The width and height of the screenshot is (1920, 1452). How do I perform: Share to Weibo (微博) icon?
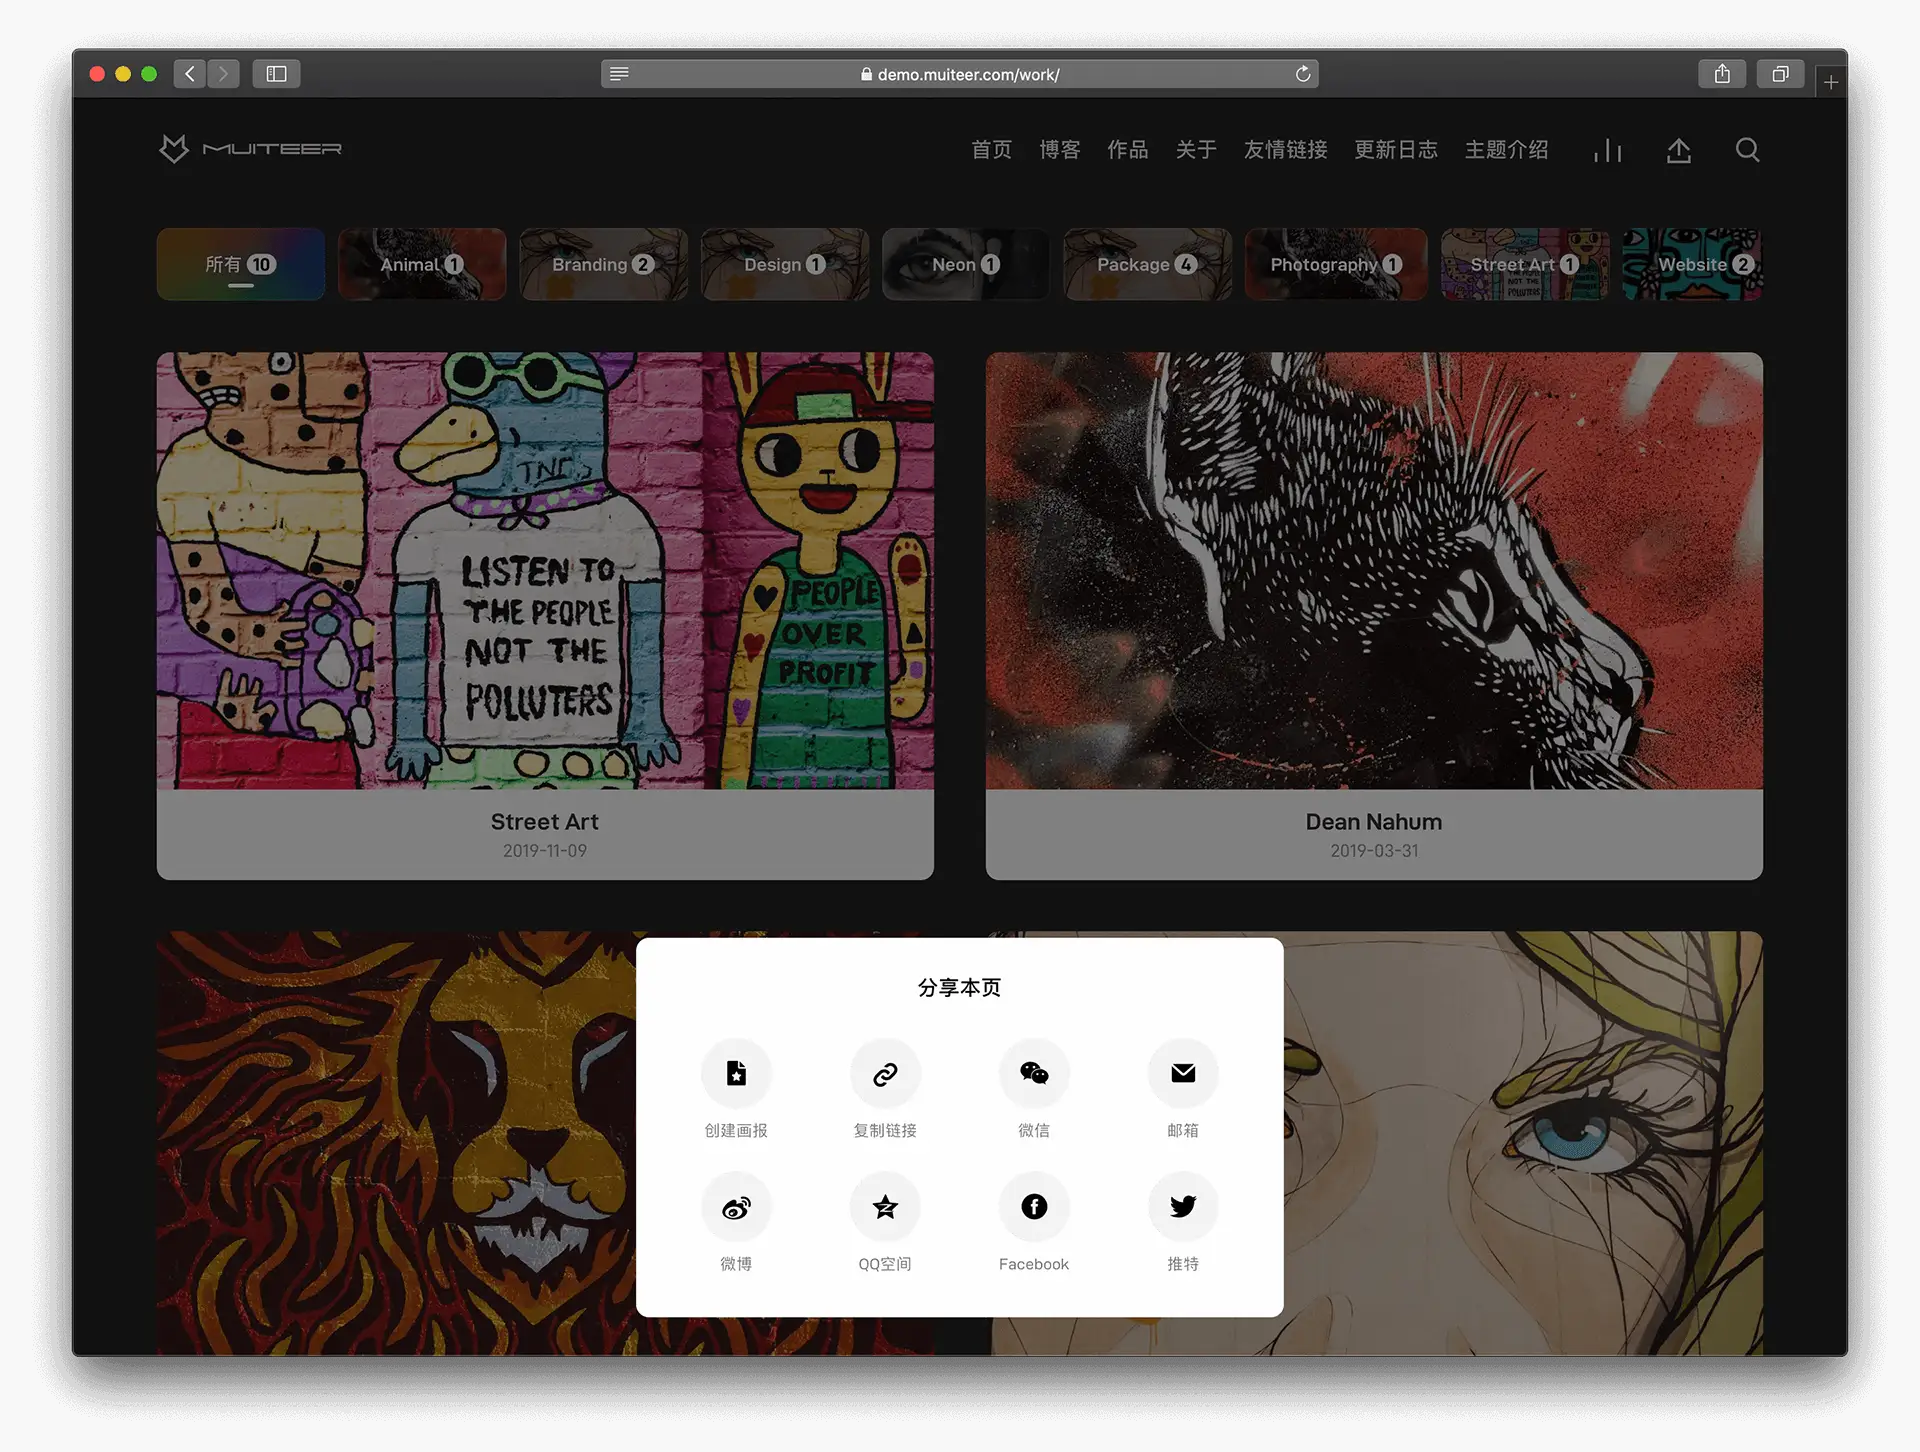[x=736, y=1207]
